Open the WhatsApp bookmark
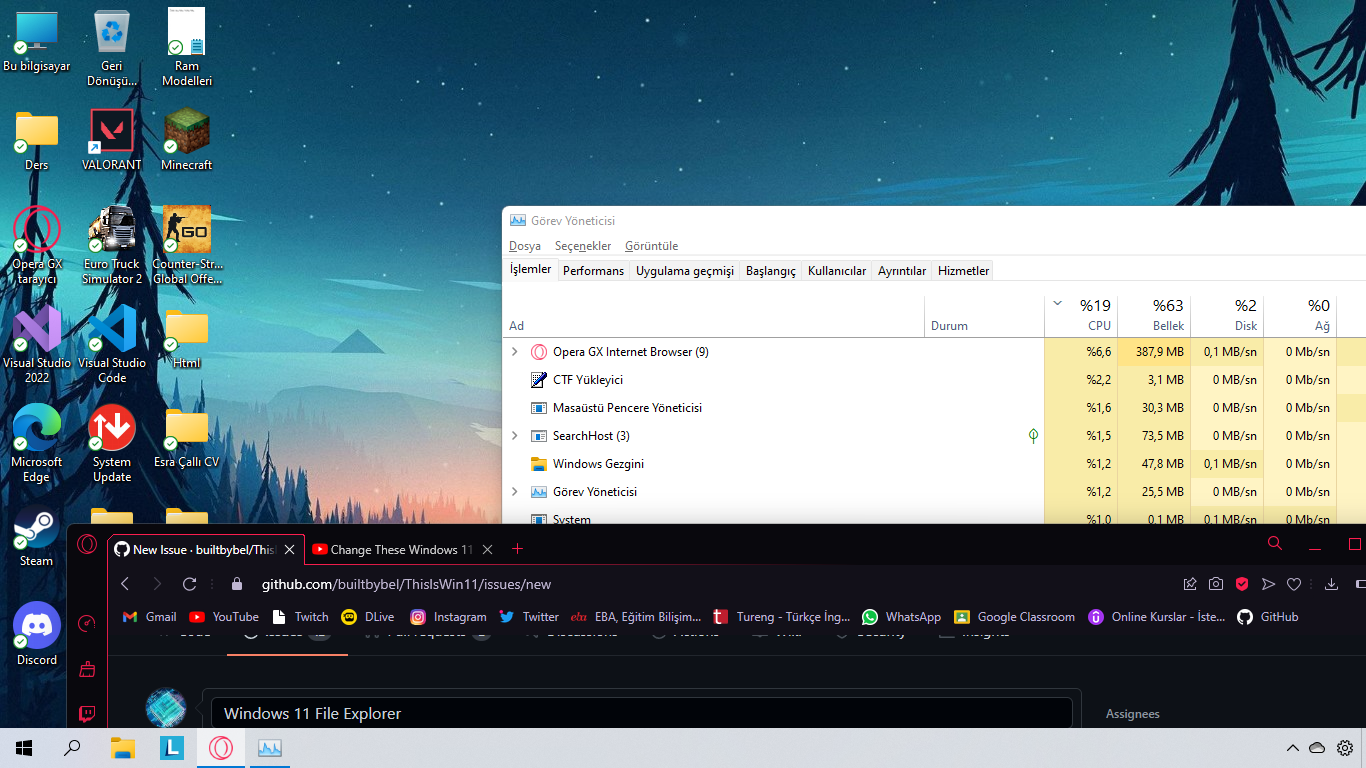This screenshot has height=768, width=1366. coord(901,617)
